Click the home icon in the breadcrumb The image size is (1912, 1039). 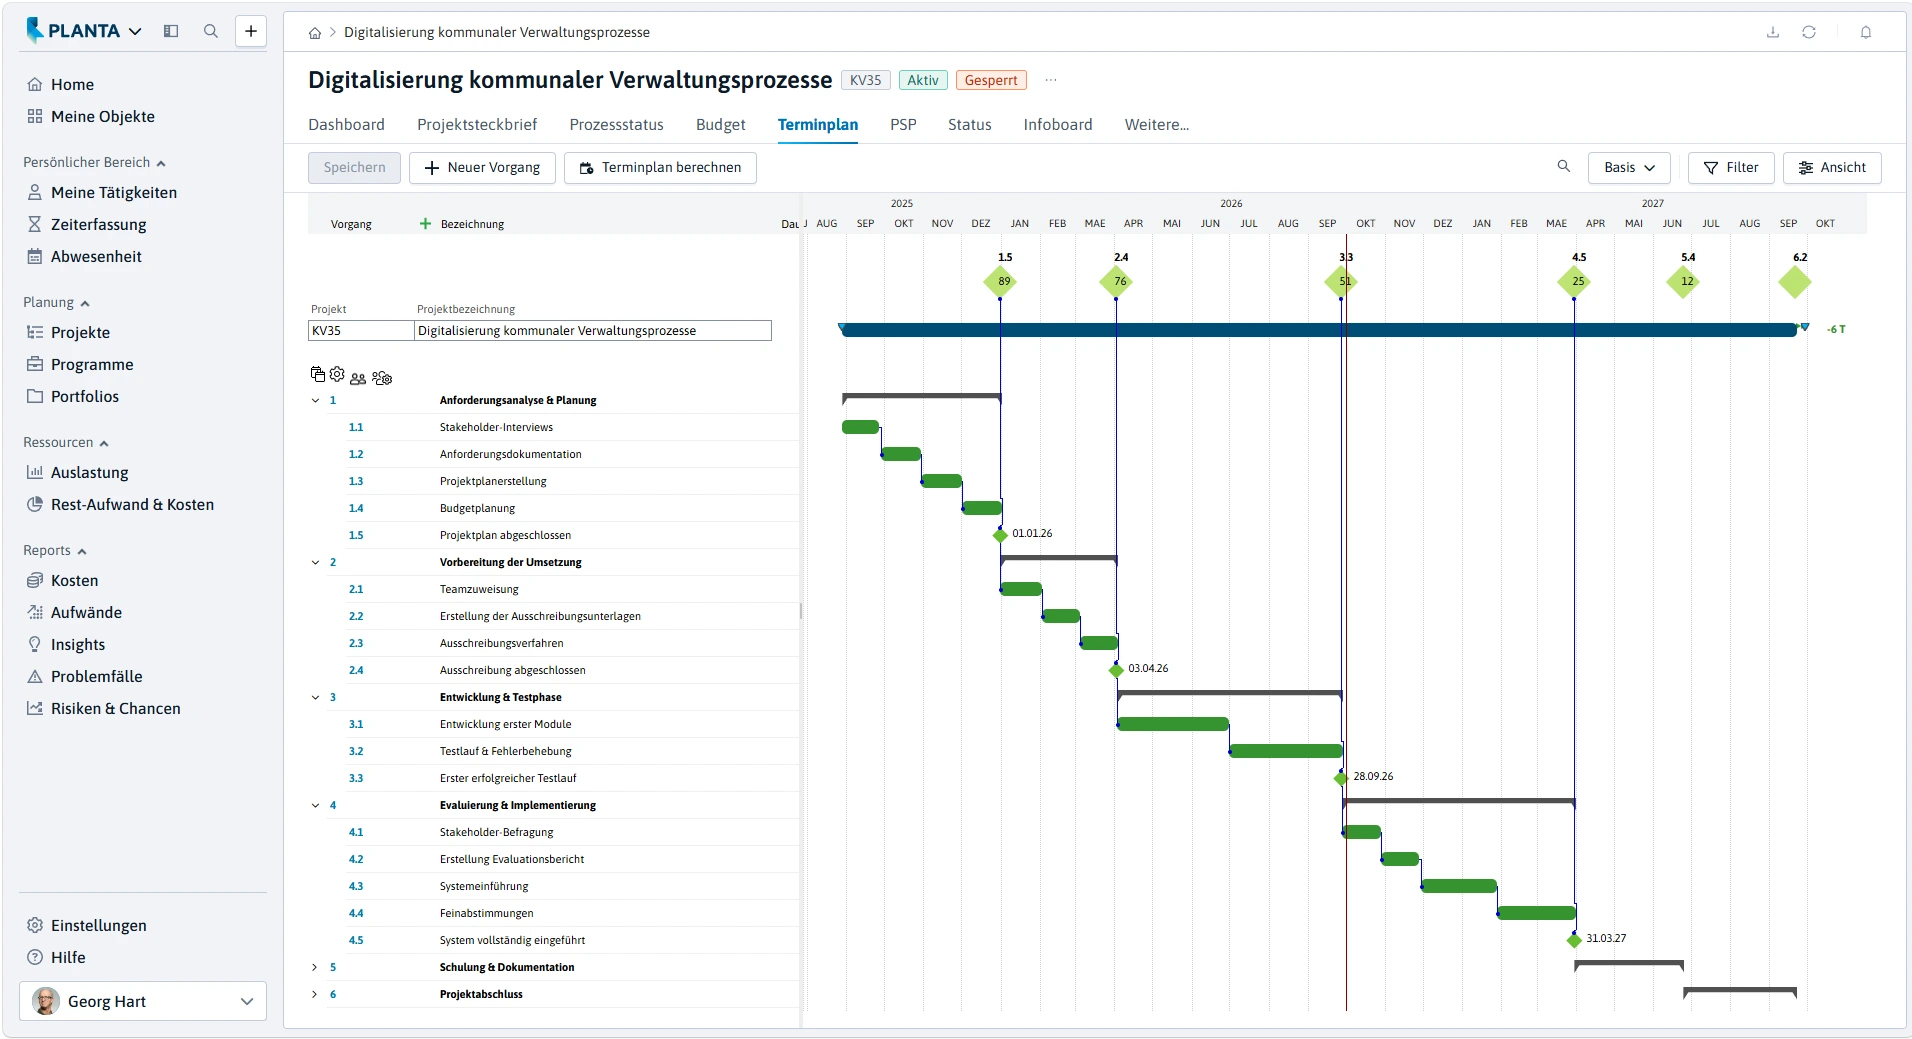pos(315,33)
